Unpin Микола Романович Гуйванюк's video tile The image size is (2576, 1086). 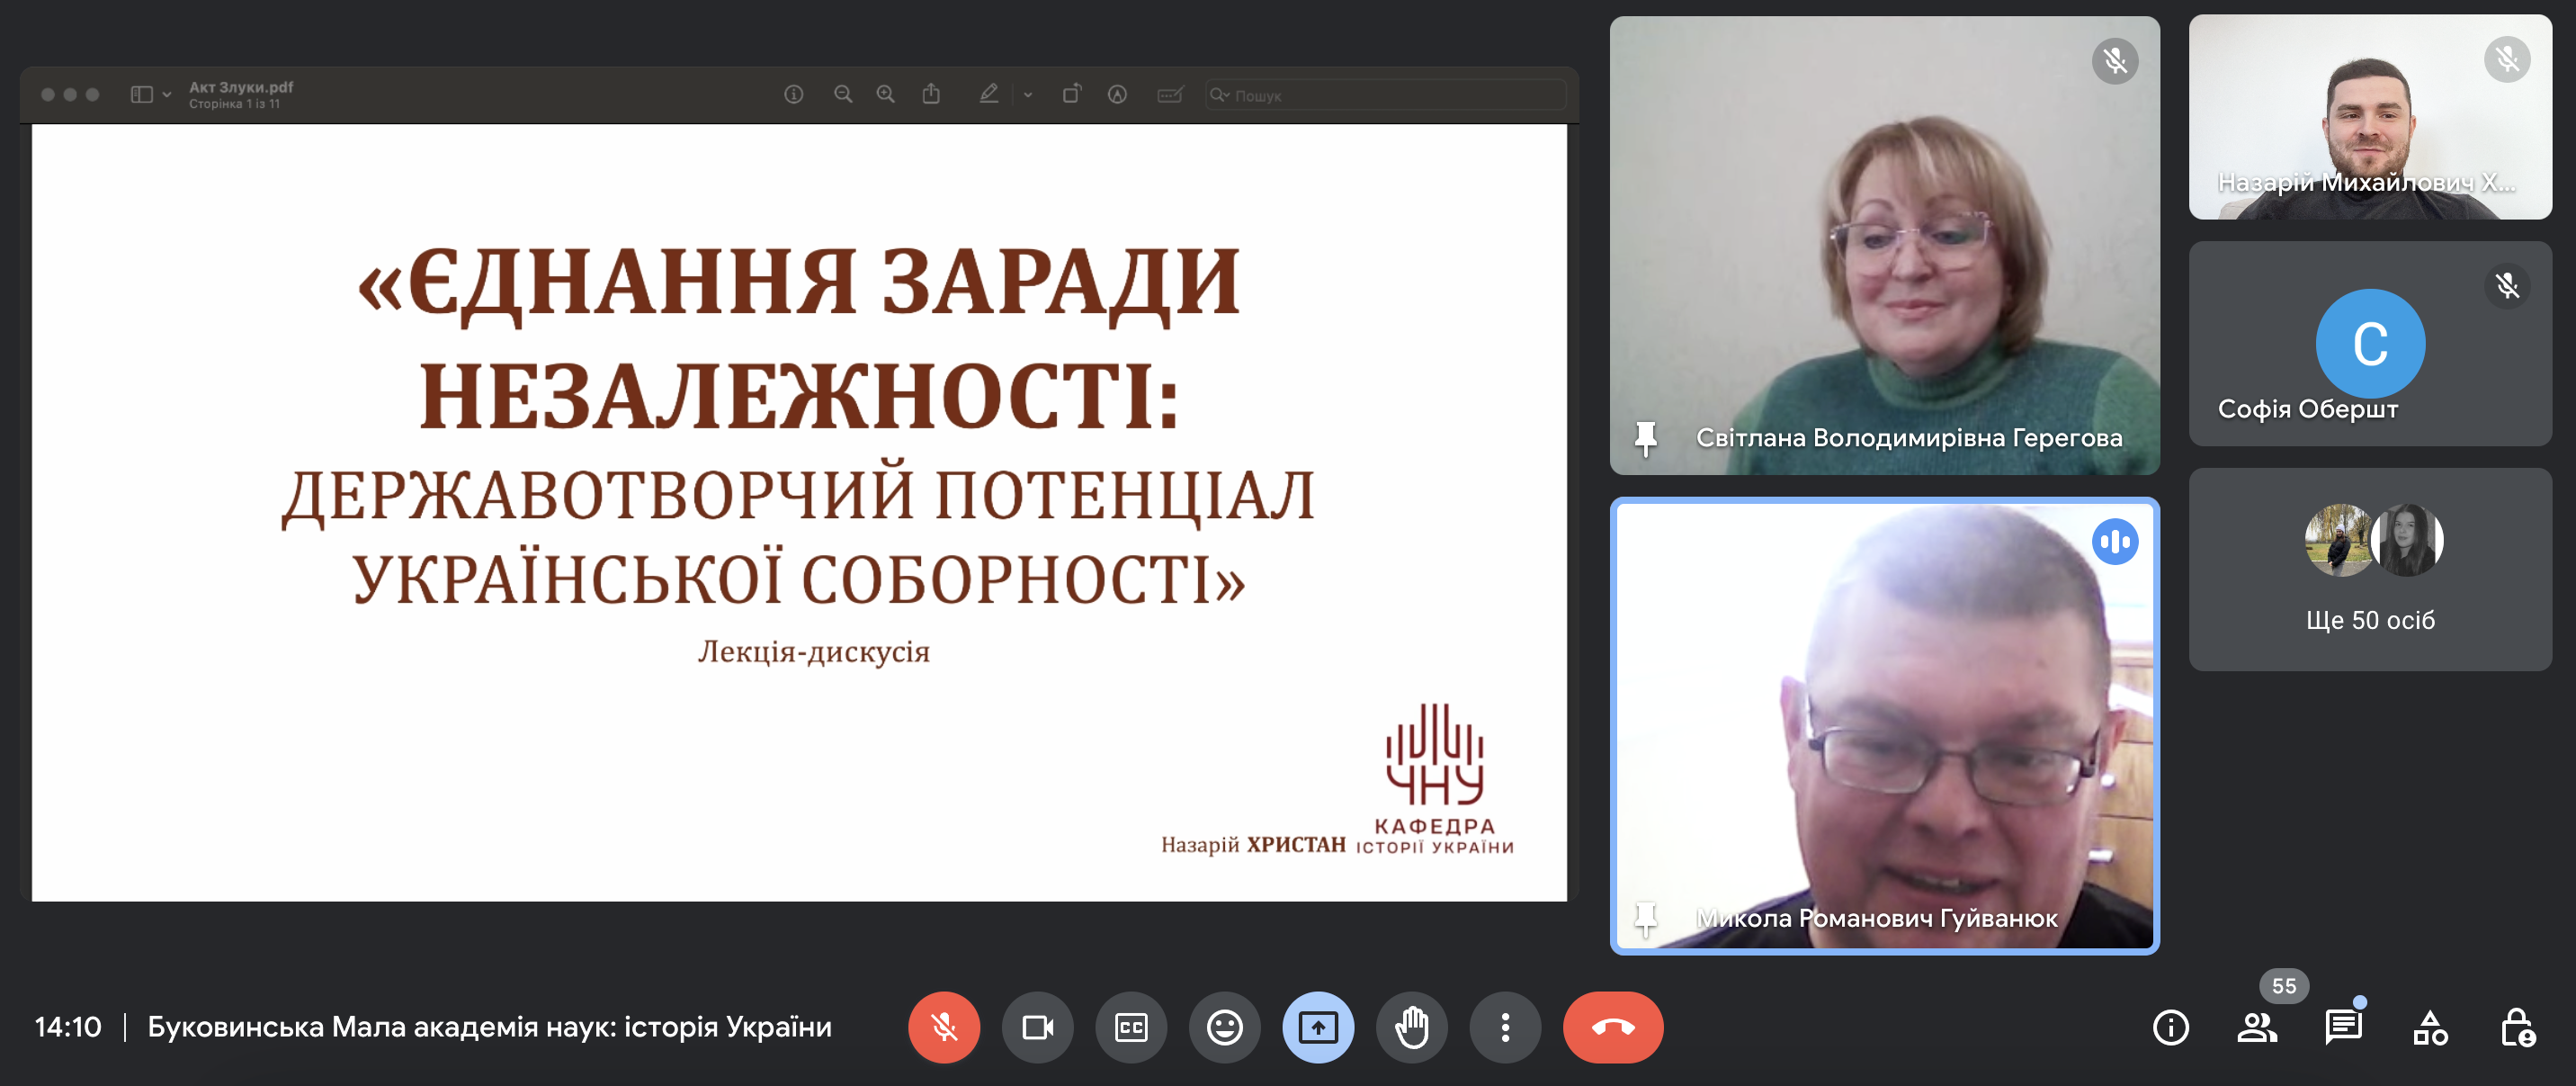tap(1648, 941)
